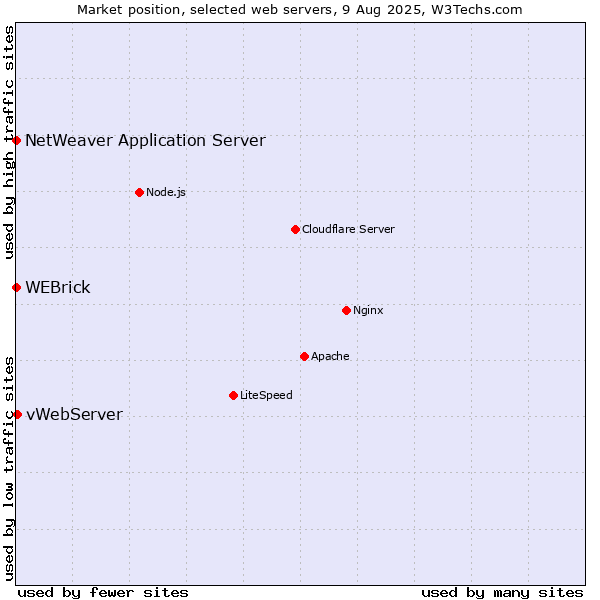Click the vWebServer red data point
600x600 pixels.
click(18, 414)
